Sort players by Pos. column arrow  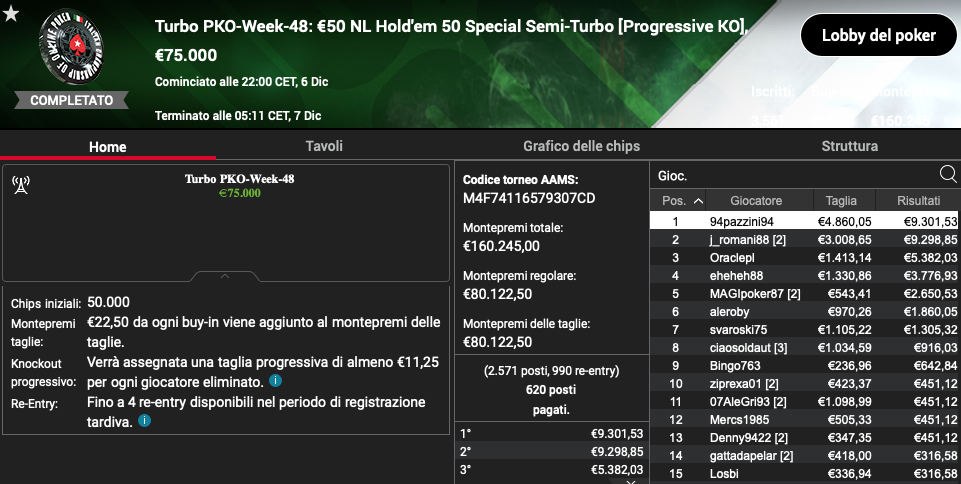pos(698,201)
